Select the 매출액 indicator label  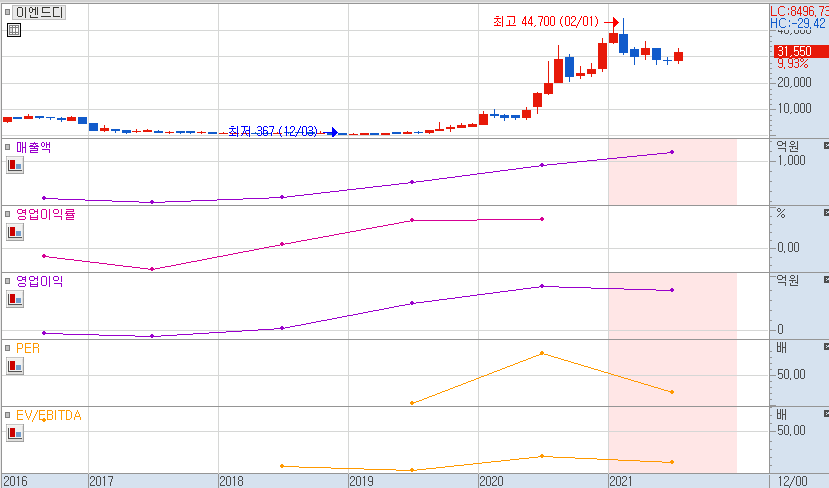(x=33, y=147)
